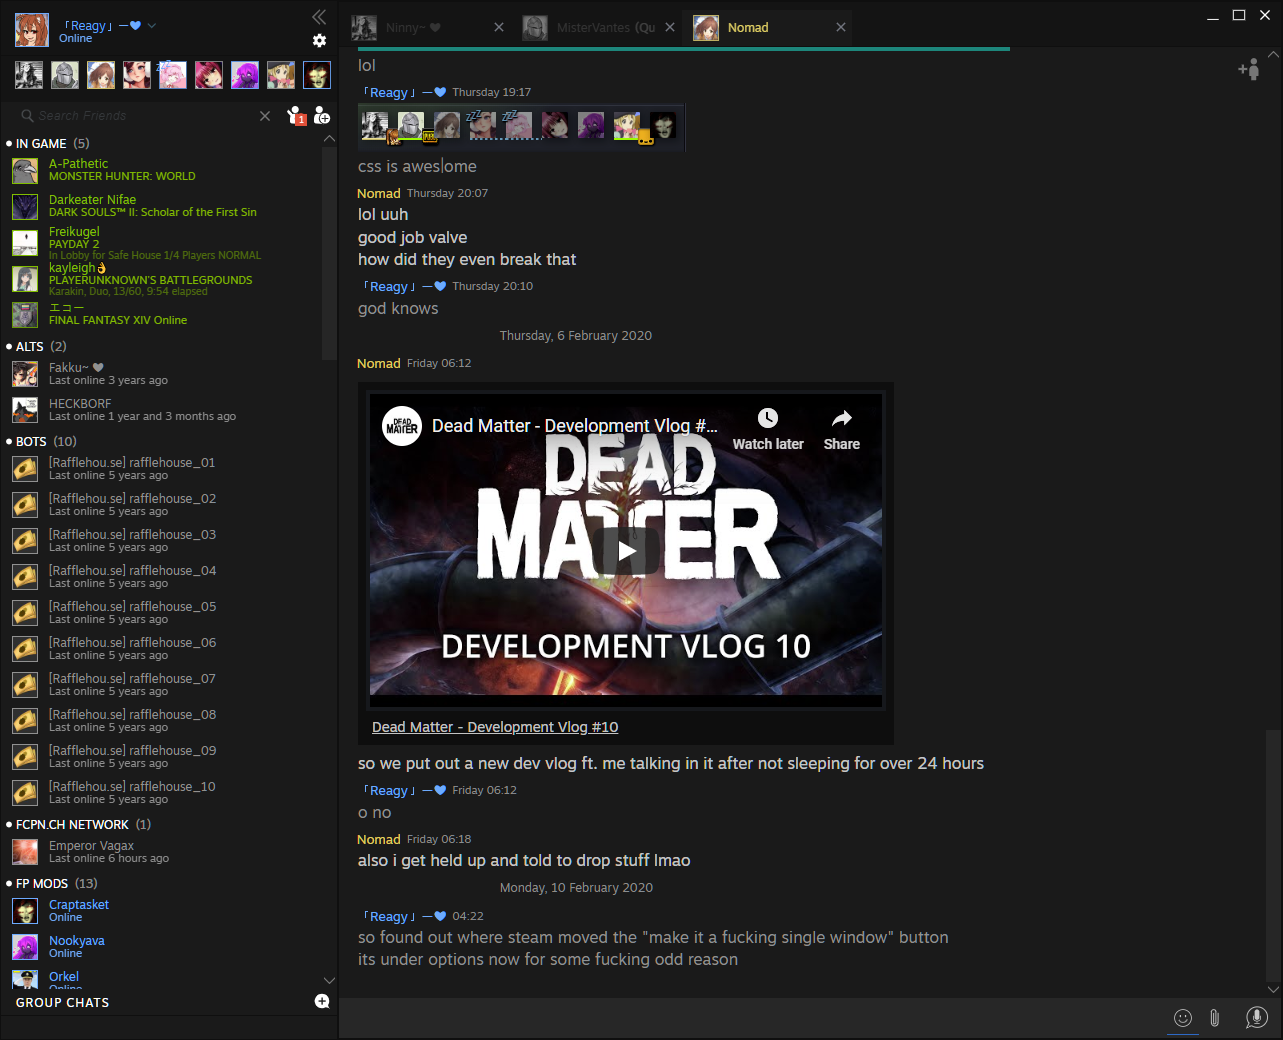Click the chat message input box
Image resolution: width=1283 pixels, height=1040 pixels.
pos(750,1018)
